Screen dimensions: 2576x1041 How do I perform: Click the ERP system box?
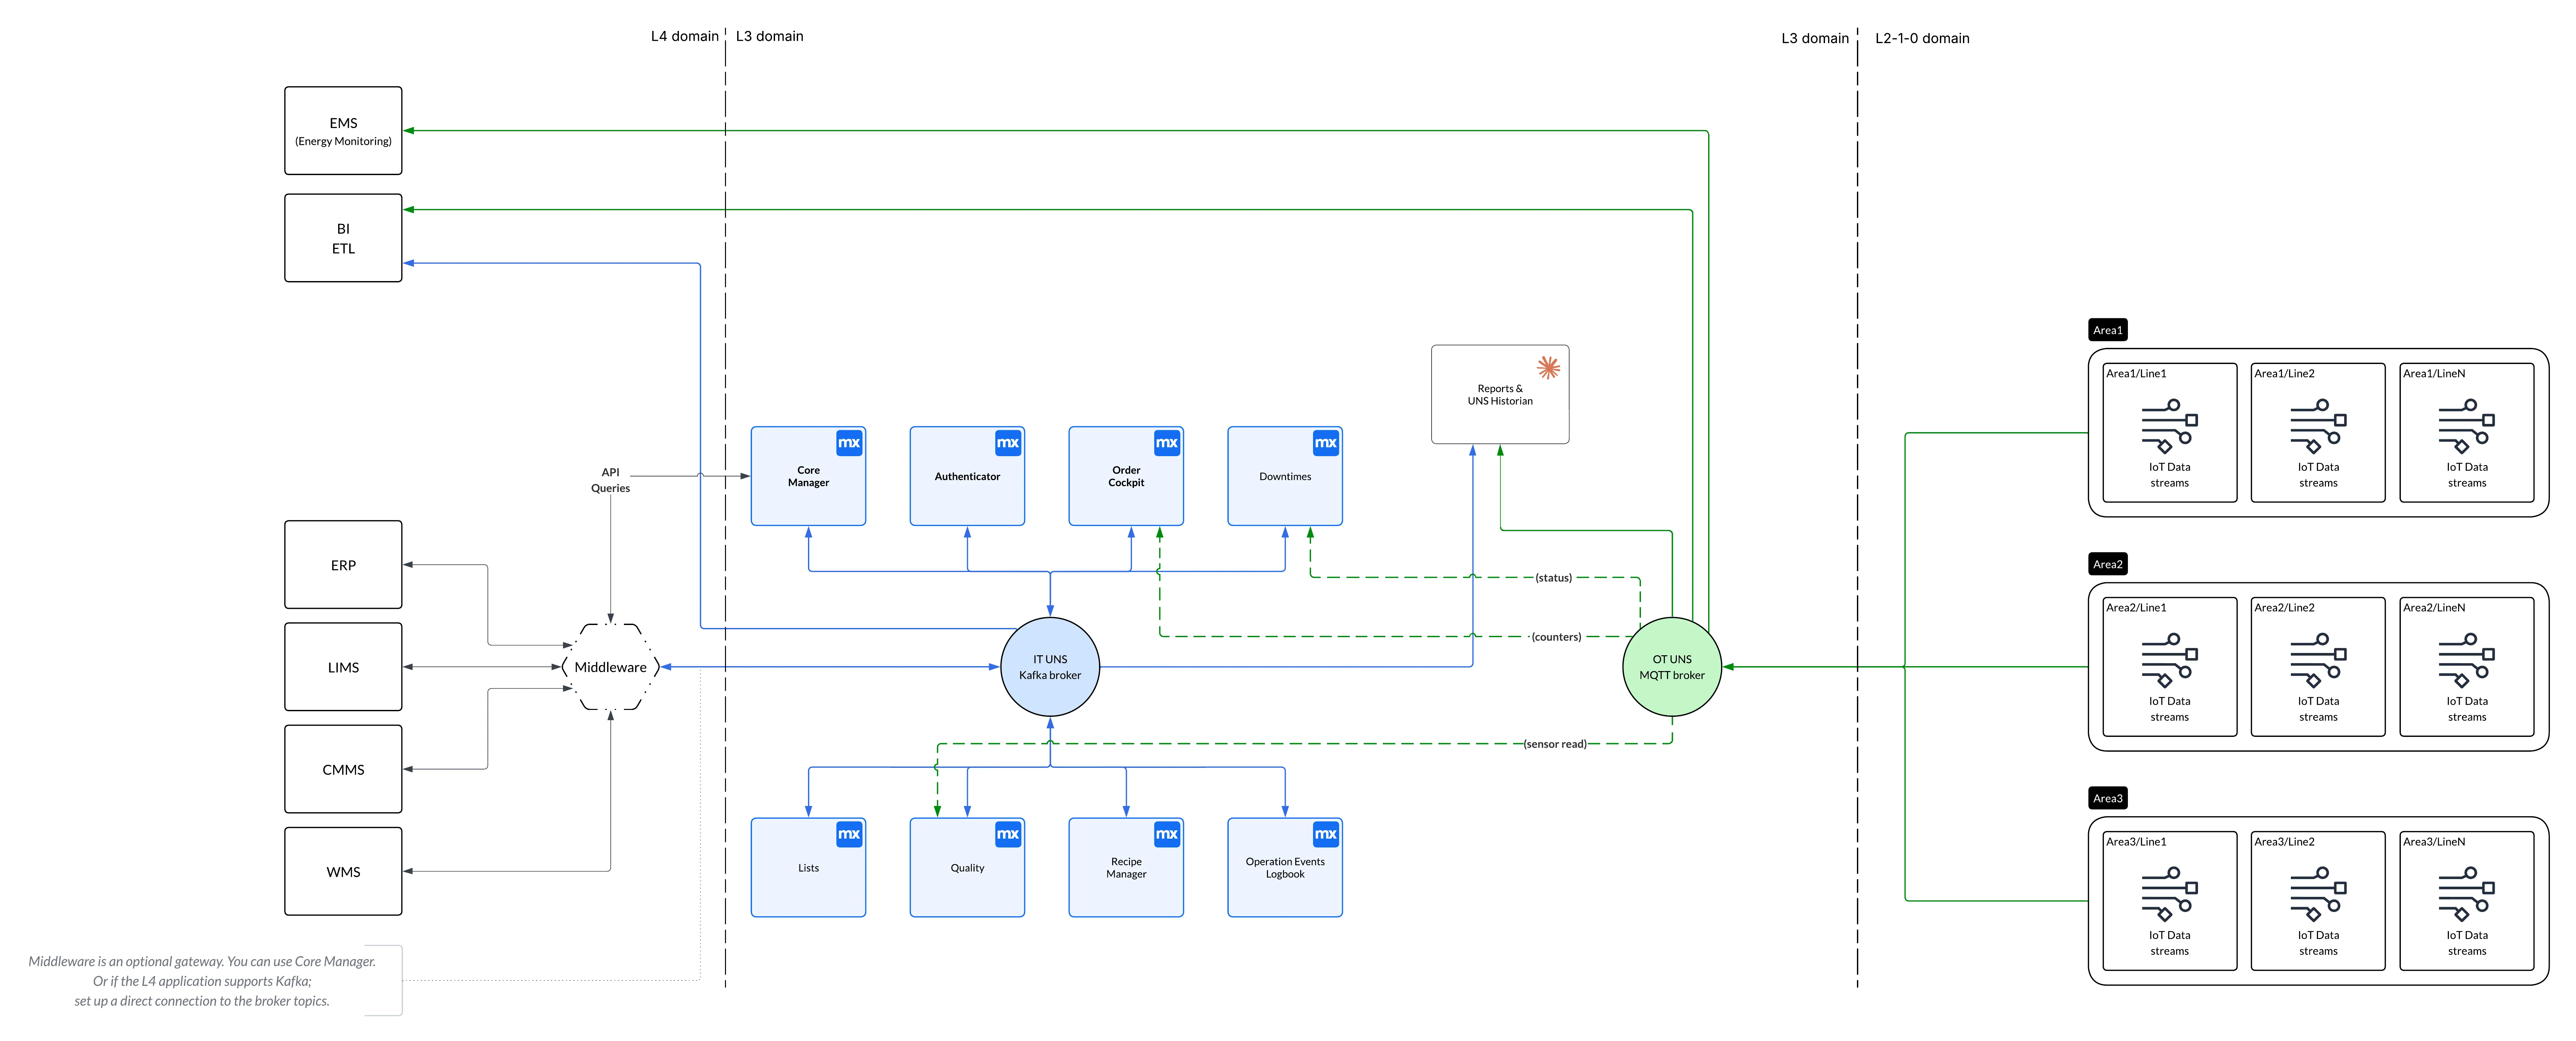(343, 565)
